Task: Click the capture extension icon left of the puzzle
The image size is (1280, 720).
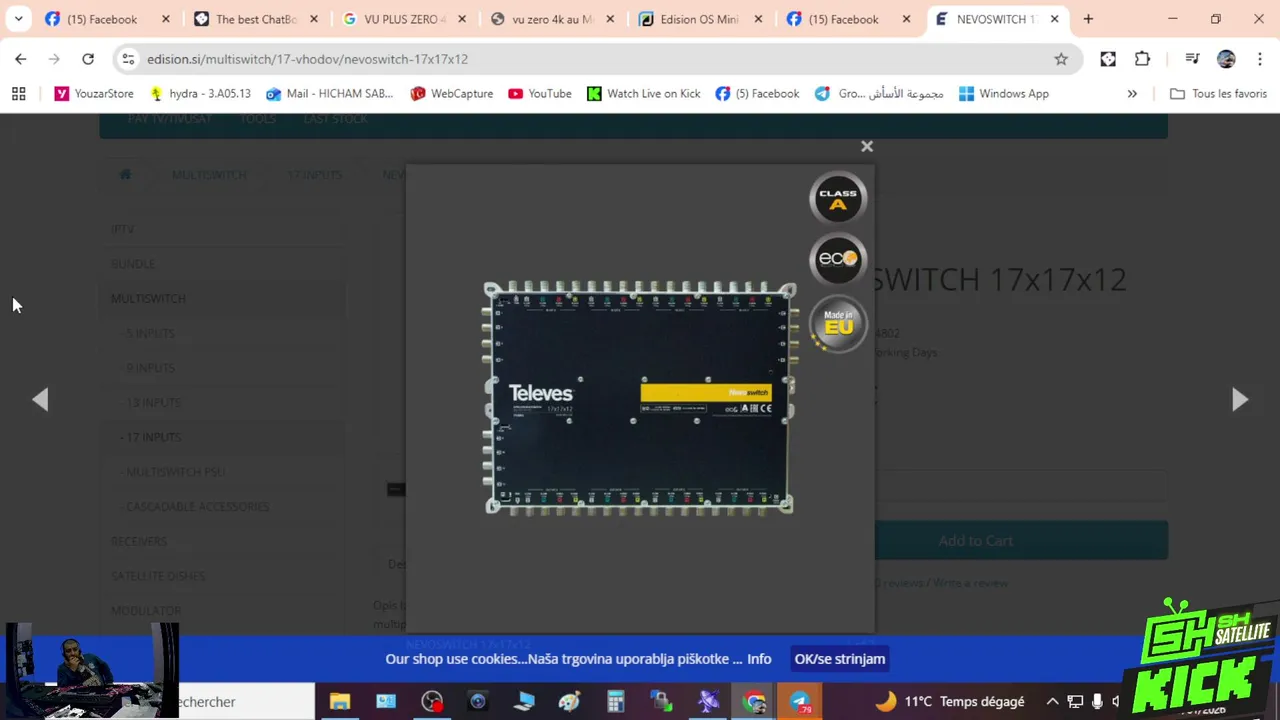Action: pos(1108,59)
